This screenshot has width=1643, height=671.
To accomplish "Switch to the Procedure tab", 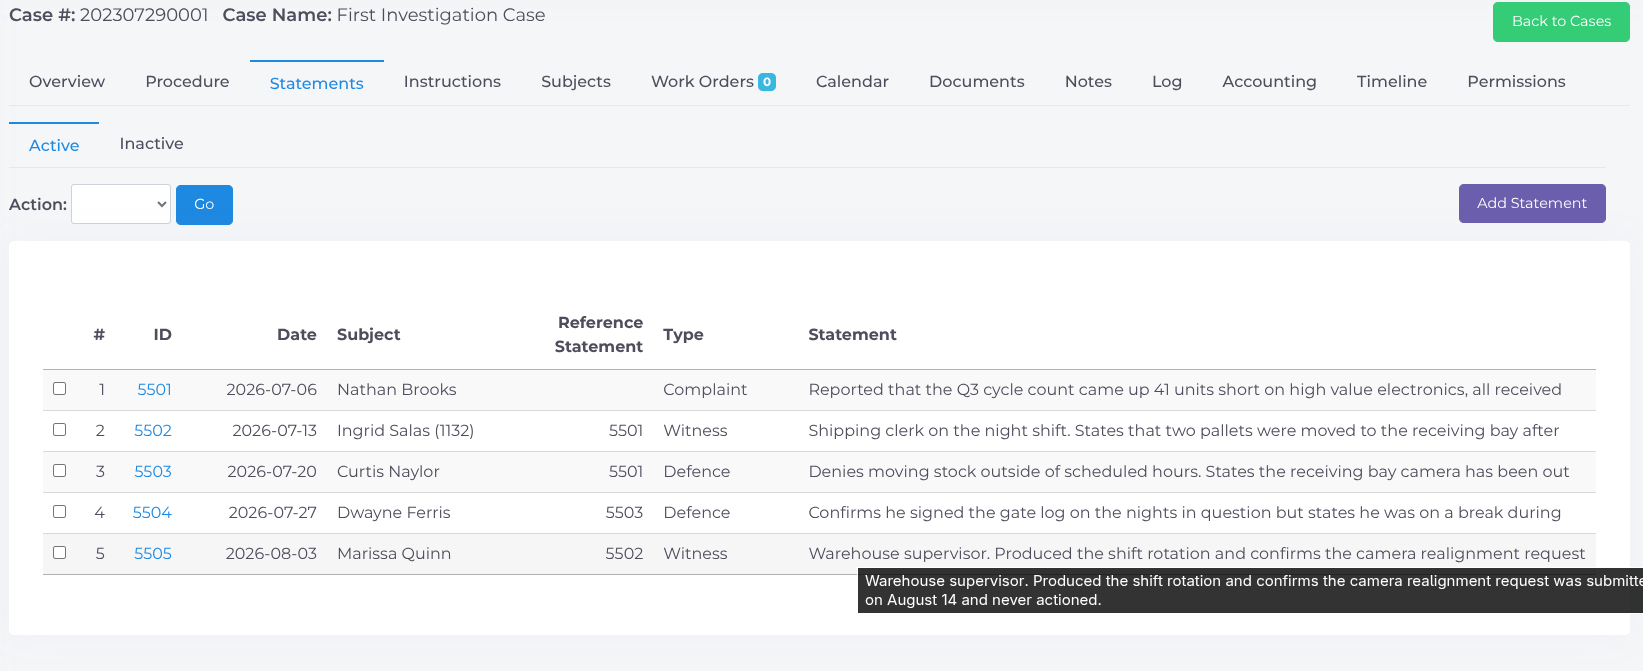I will (187, 82).
